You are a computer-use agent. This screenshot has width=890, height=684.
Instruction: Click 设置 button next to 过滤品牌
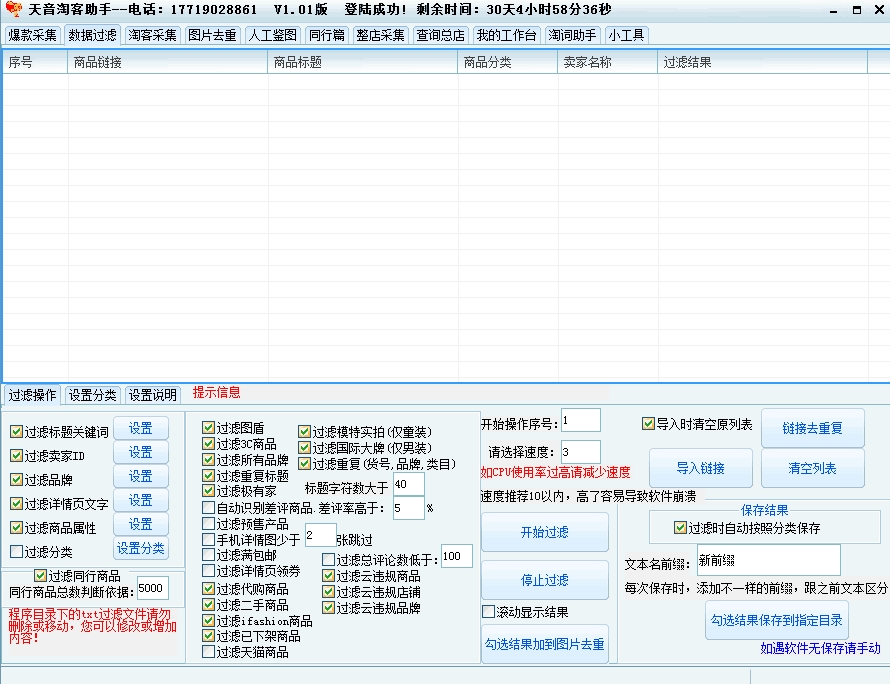coord(140,476)
